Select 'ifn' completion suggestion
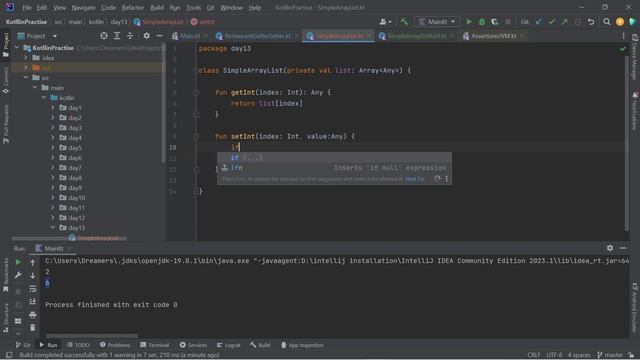Screen dimensions: 640x360 [x=334, y=168]
